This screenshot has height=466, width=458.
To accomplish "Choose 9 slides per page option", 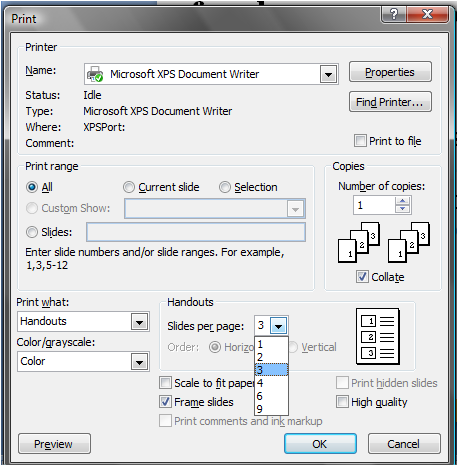I will coord(271,409).
